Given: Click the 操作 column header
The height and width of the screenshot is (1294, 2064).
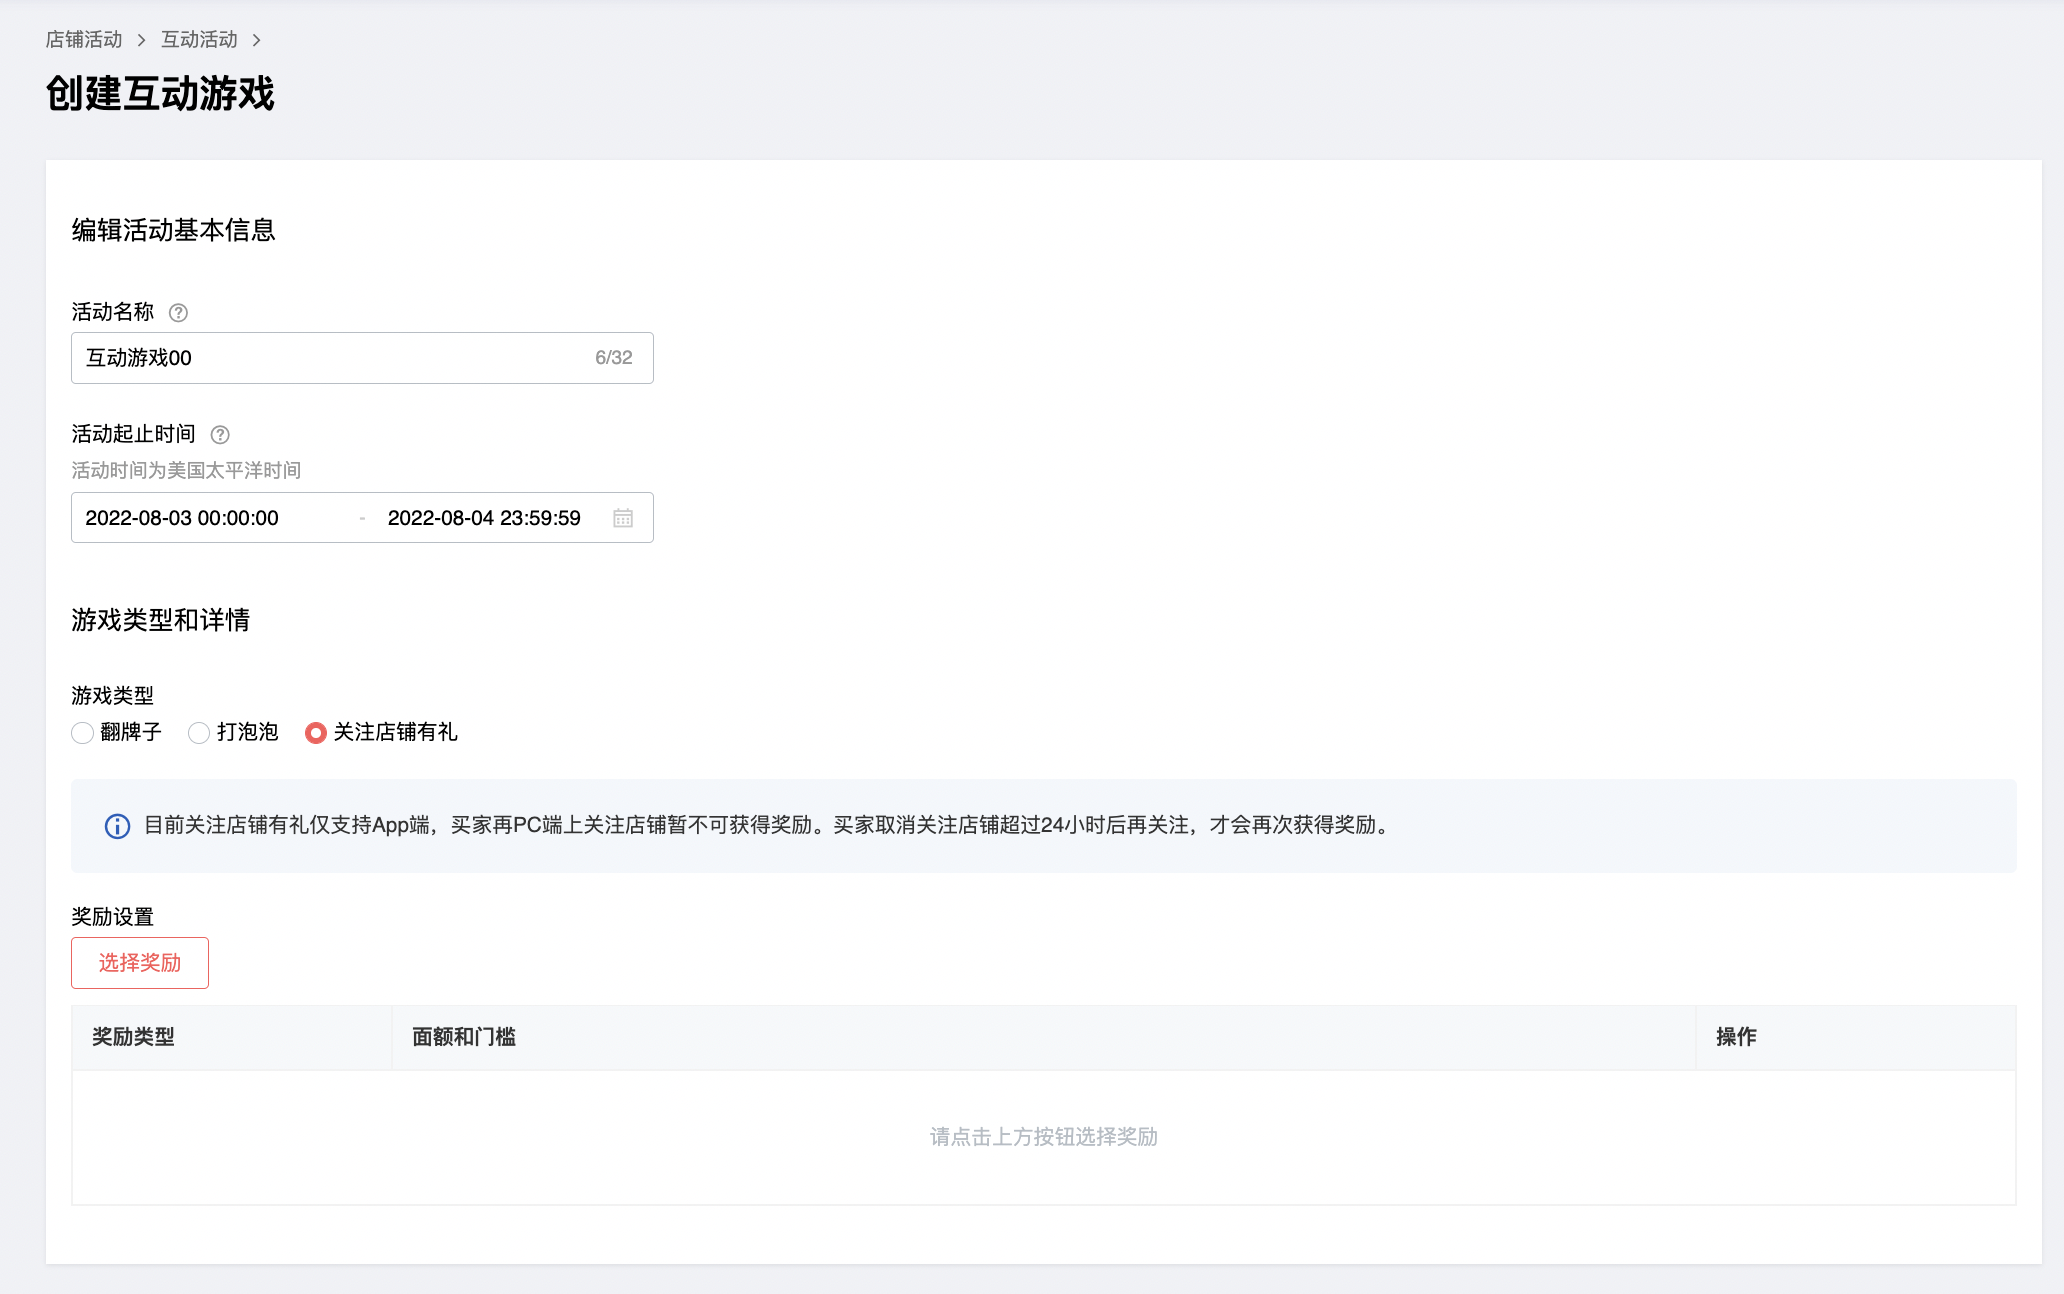Looking at the screenshot, I should click(x=1736, y=1037).
